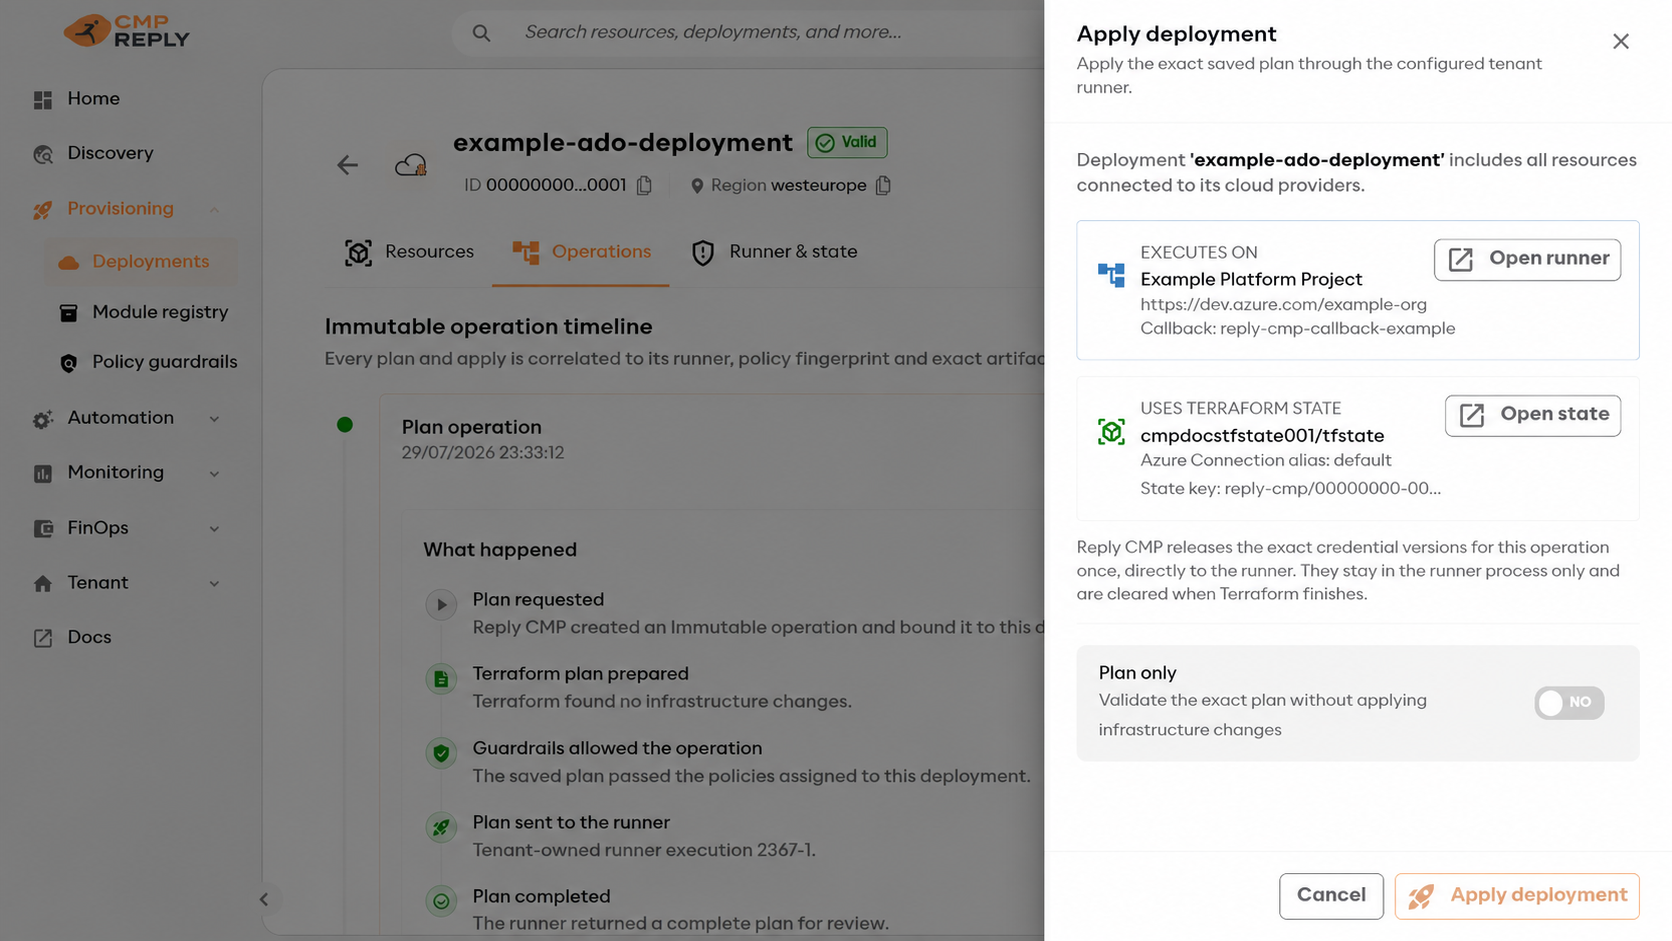Click the Terraform state icon

coord(1111,432)
